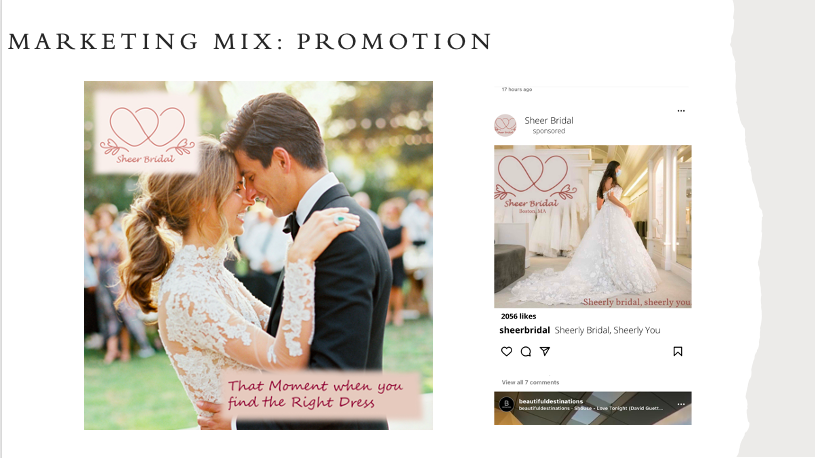The height and width of the screenshot is (458, 815).
Task: Save the post with the bookmark icon
Action: click(677, 351)
